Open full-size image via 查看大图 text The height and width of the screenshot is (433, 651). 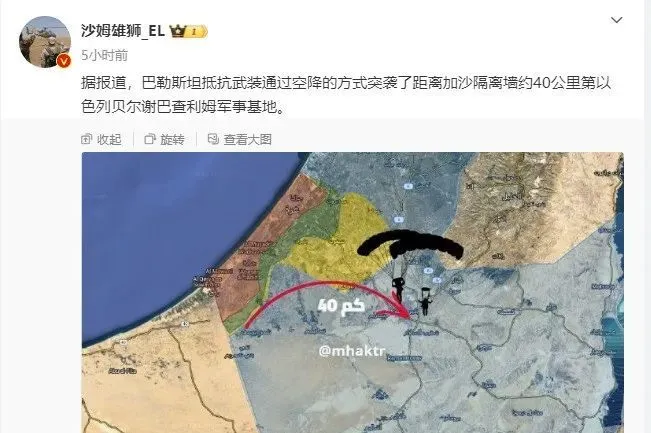pyautogui.click(x=247, y=139)
